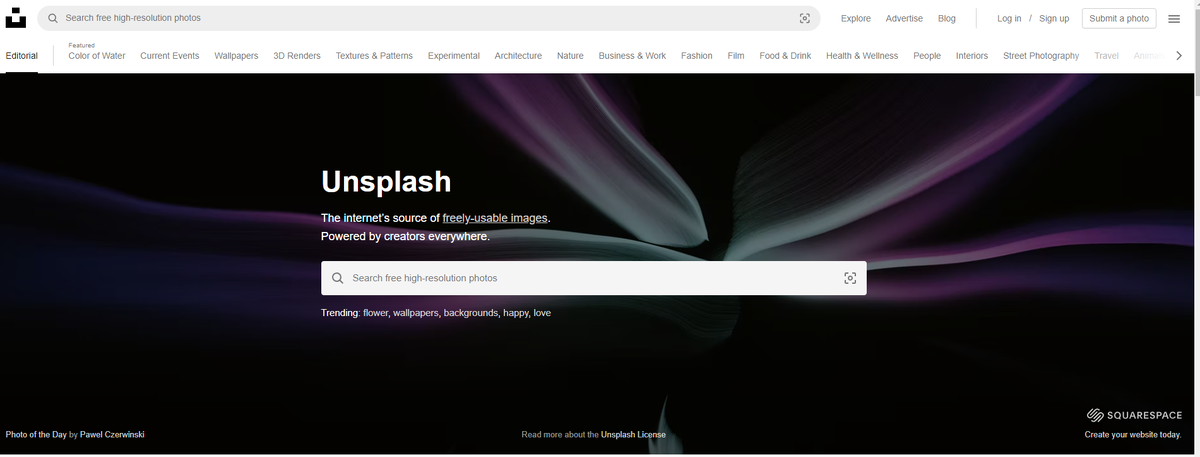Click Log in
Viewport: 1200px width, 457px height.
[x=1009, y=18]
